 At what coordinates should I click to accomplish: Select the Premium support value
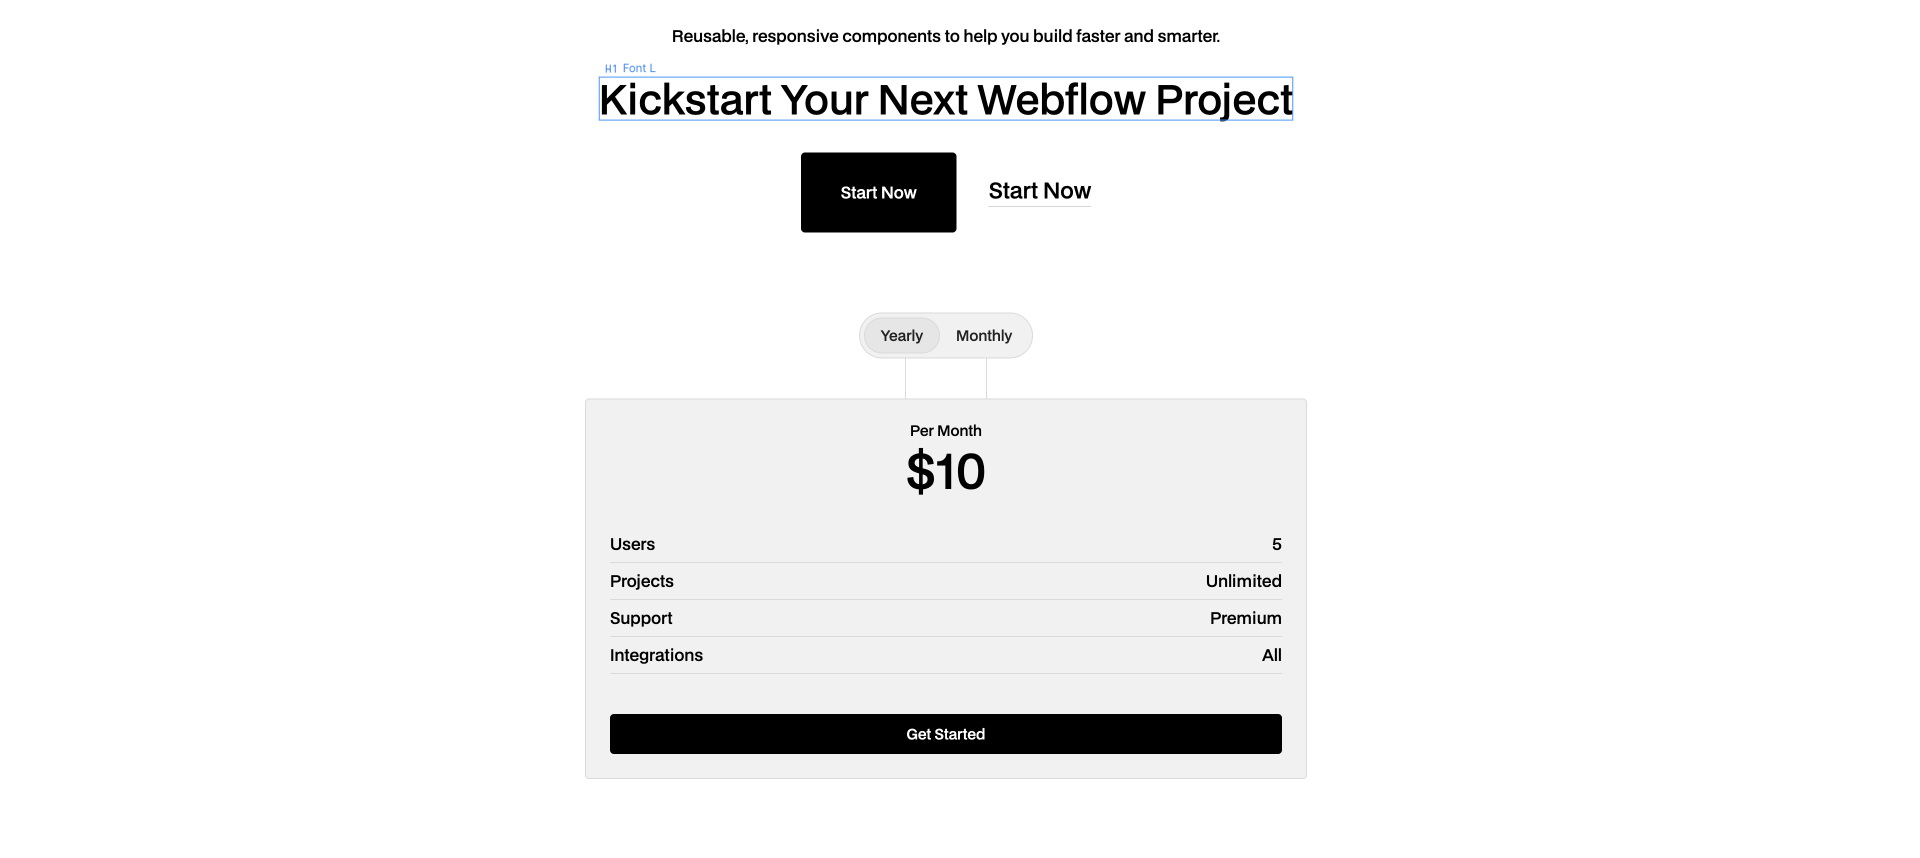pos(1245,618)
